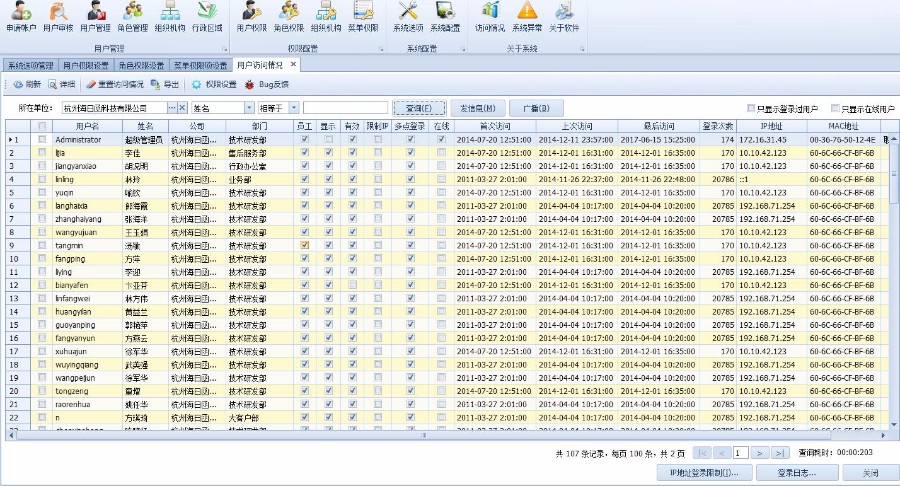Click the 登录日志... button
The height and width of the screenshot is (486, 900).
796,473
